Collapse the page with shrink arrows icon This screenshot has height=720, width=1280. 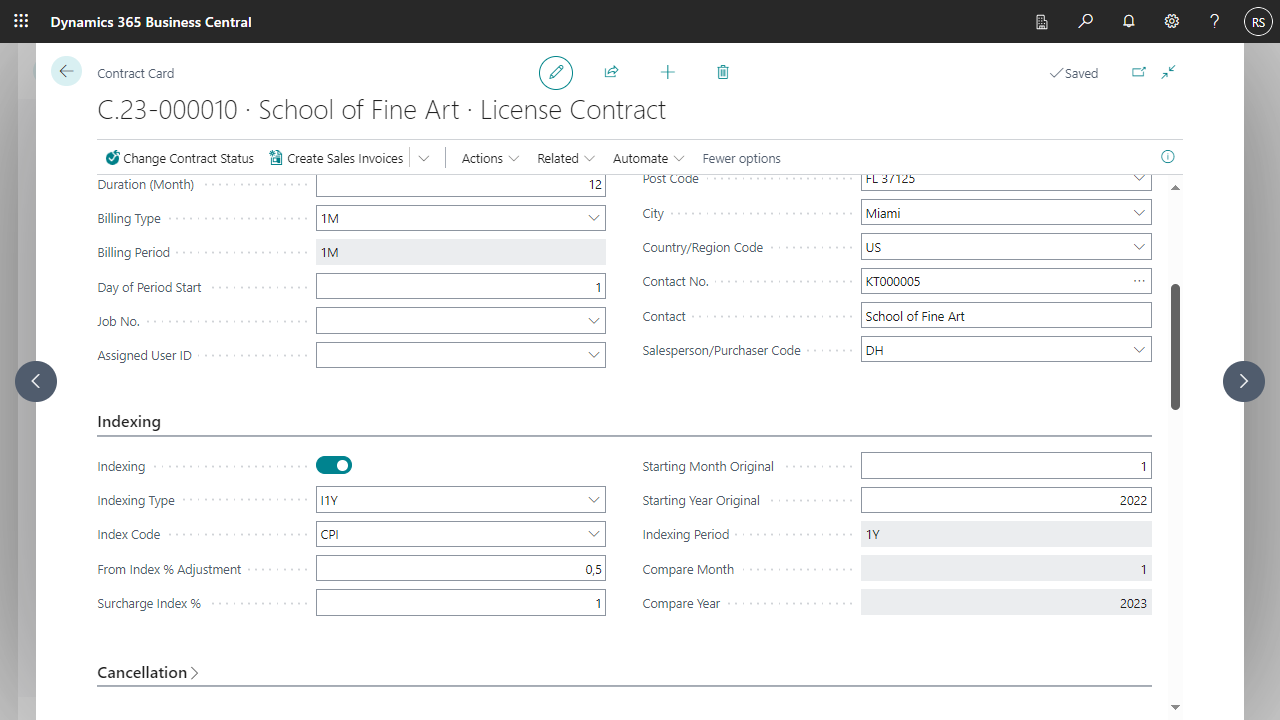[1168, 72]
